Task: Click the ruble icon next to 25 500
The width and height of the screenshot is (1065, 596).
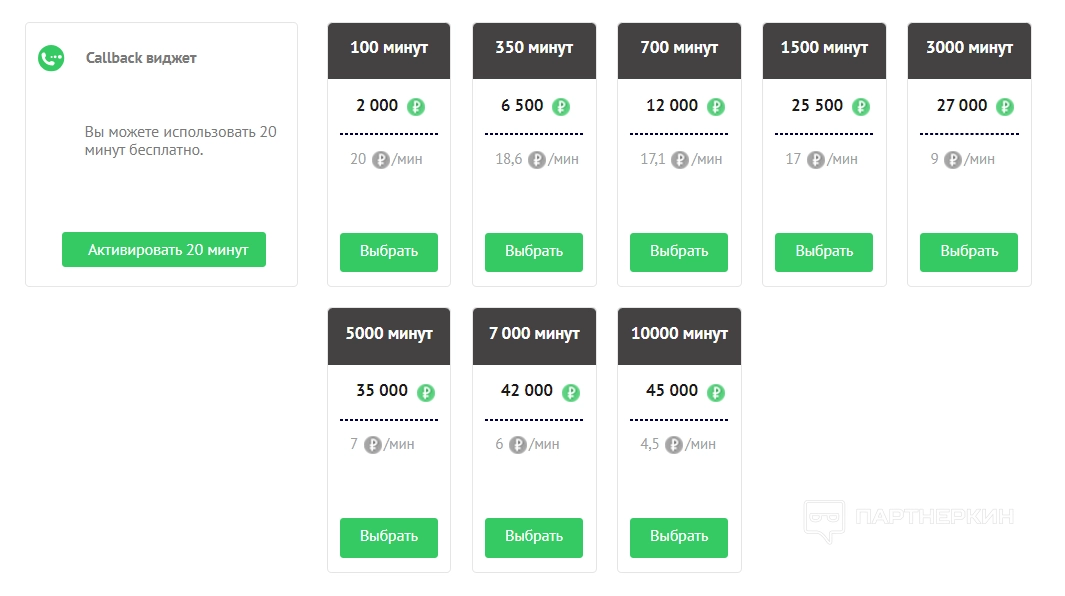Action: pyautogui.click(x=861, y=107)
